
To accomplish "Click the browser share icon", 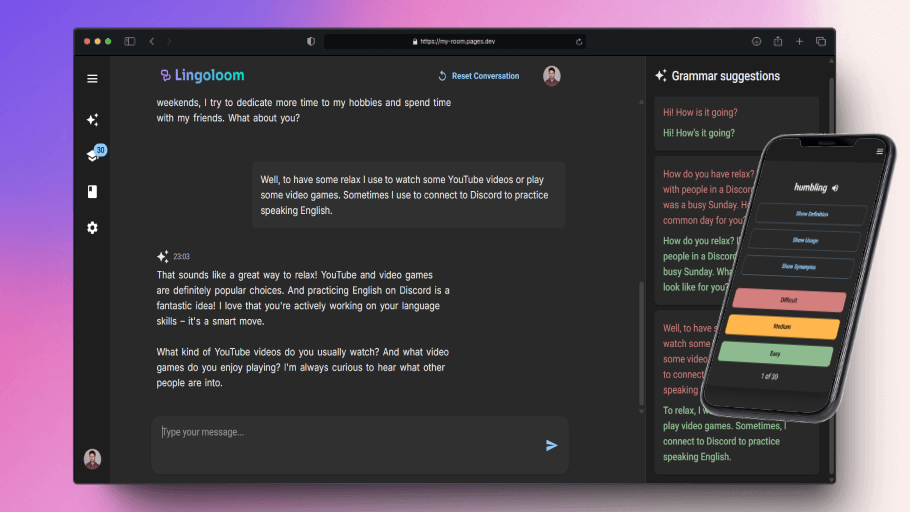I will coord(778,41).
